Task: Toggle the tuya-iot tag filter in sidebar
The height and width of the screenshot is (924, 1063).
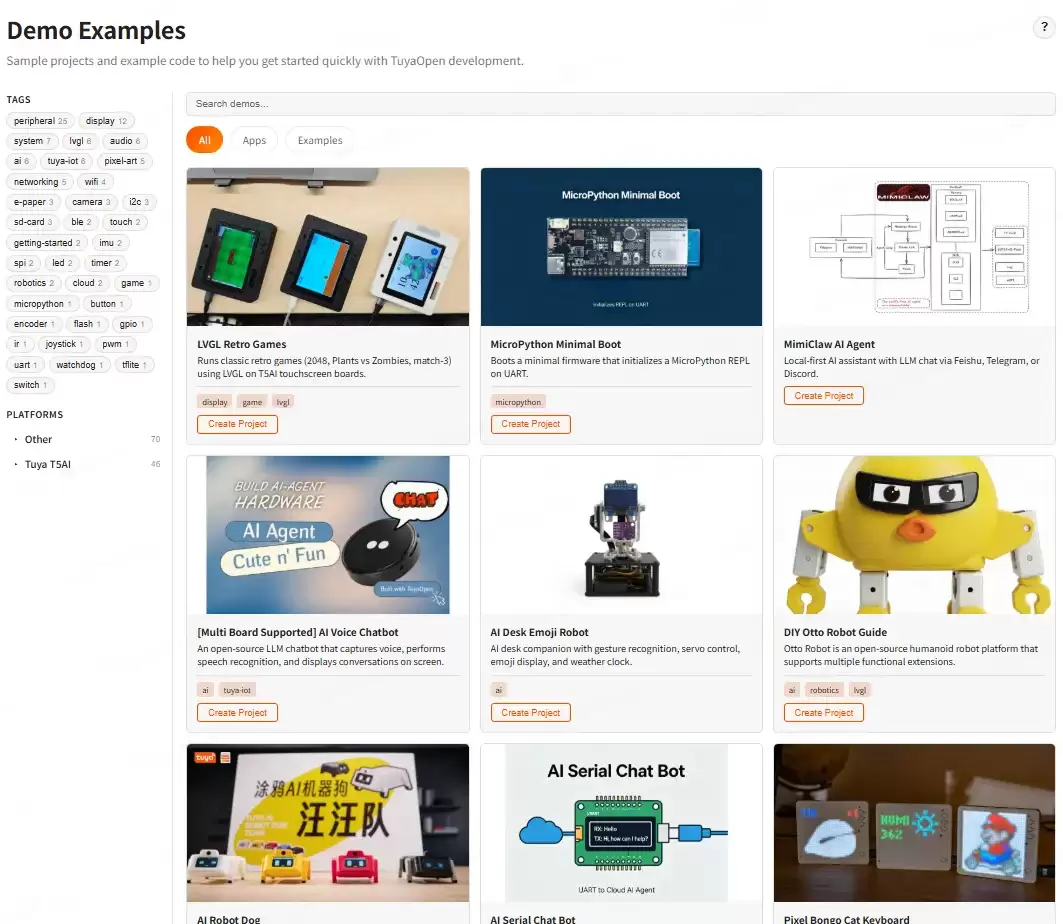Action: (x=66, y=161)
